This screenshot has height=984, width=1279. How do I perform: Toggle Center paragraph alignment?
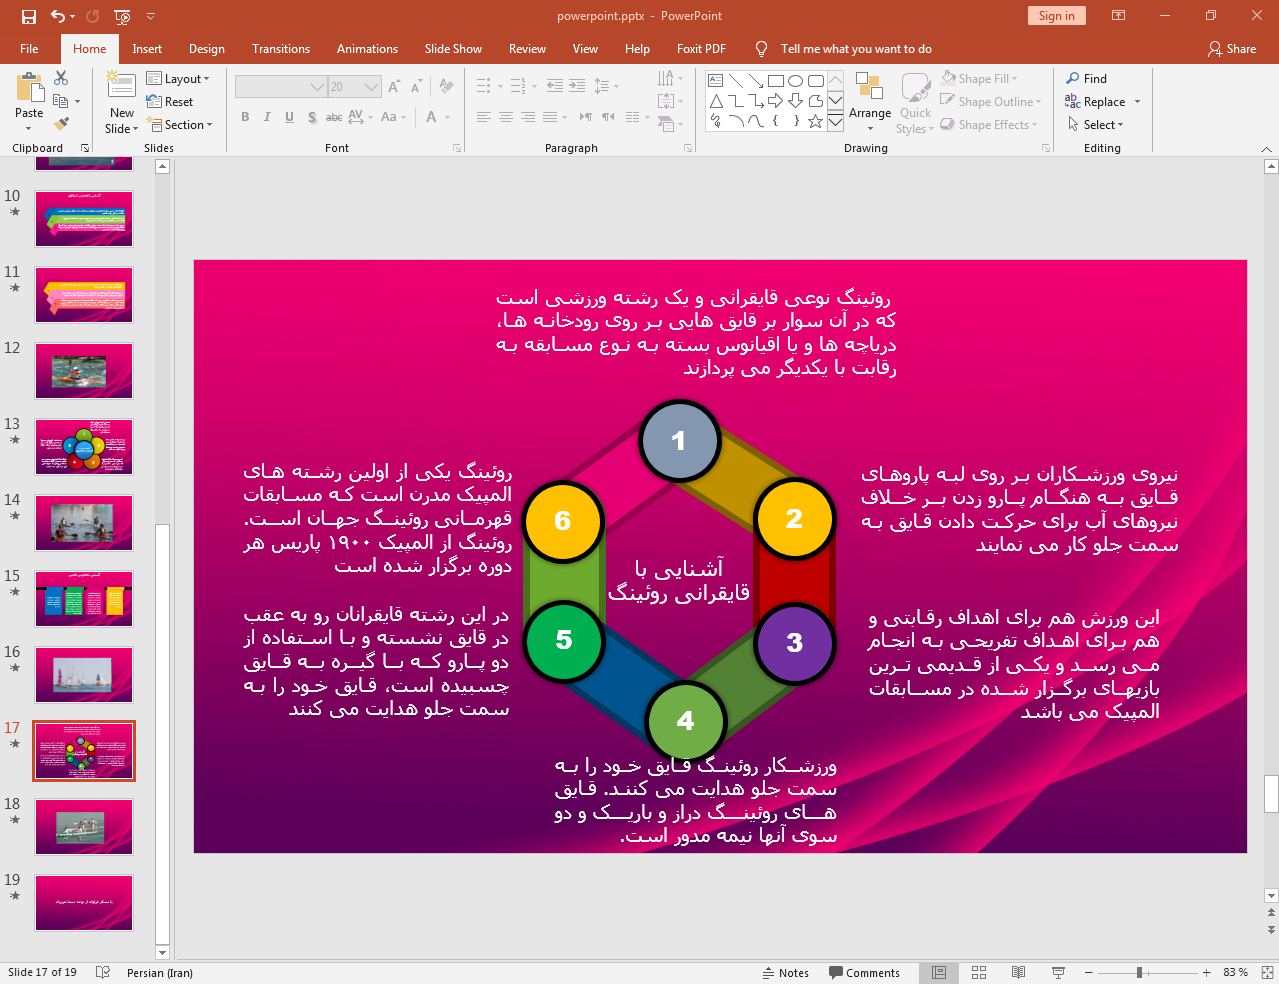[x=506, y=117]
